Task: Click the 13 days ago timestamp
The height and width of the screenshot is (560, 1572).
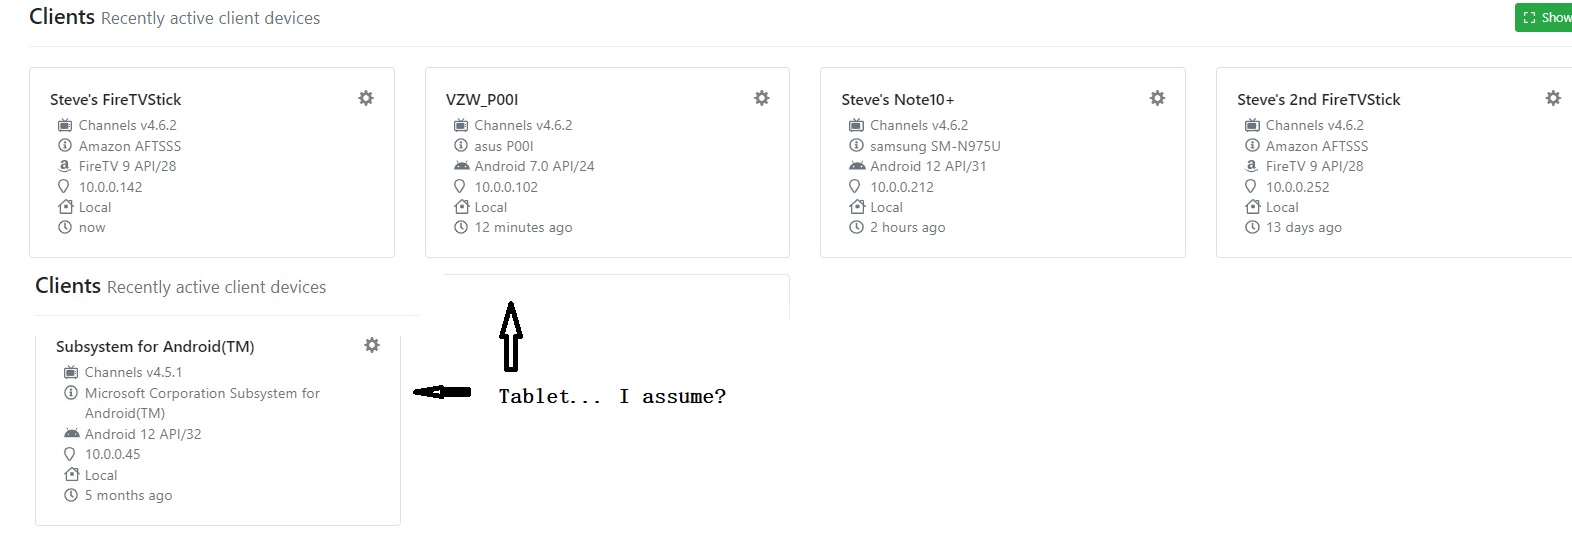Action: pyautogui.click(x=1303, y=227)
